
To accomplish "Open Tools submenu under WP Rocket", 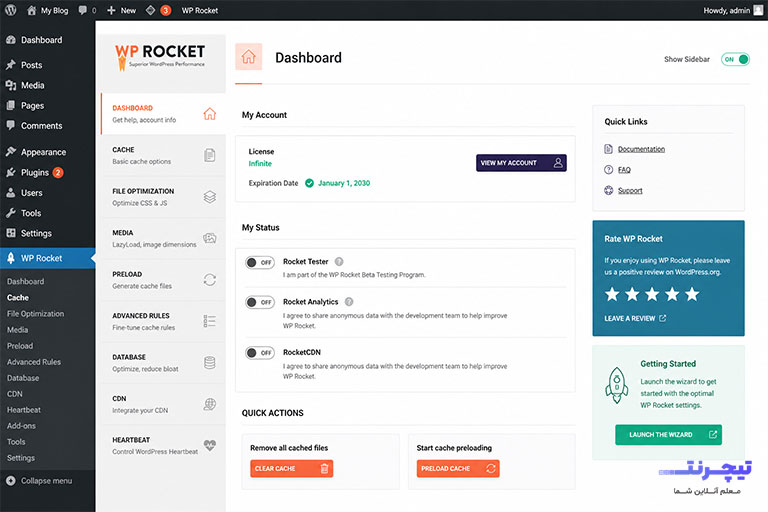I will [x=16, y=442].
